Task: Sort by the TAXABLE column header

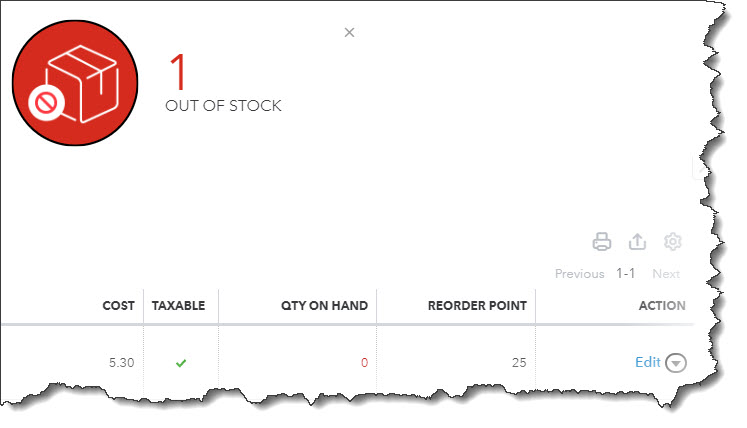Action: [179, 306]
